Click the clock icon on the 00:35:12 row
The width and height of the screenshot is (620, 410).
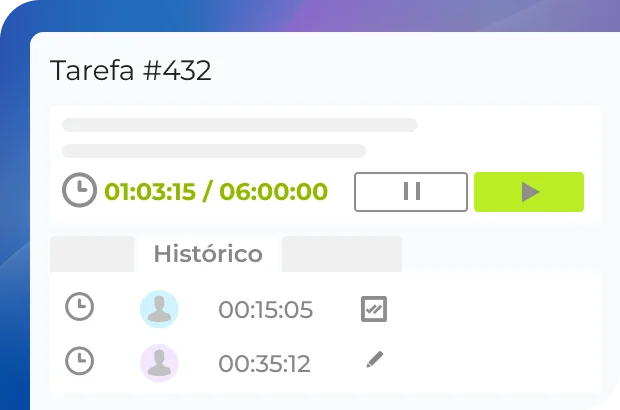pyautogui.click(x=79, y=360)
